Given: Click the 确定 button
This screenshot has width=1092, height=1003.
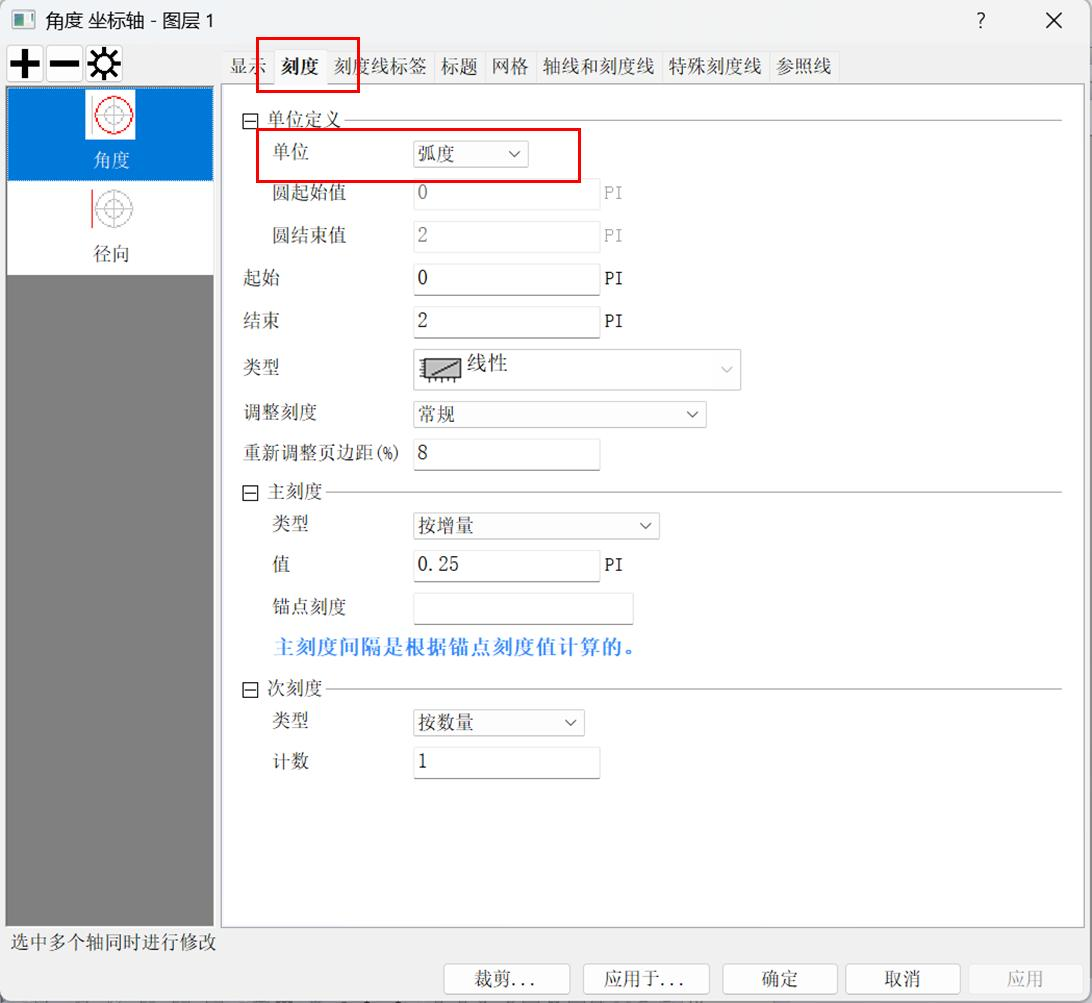Looking at the screenshot, I should 779,979.
